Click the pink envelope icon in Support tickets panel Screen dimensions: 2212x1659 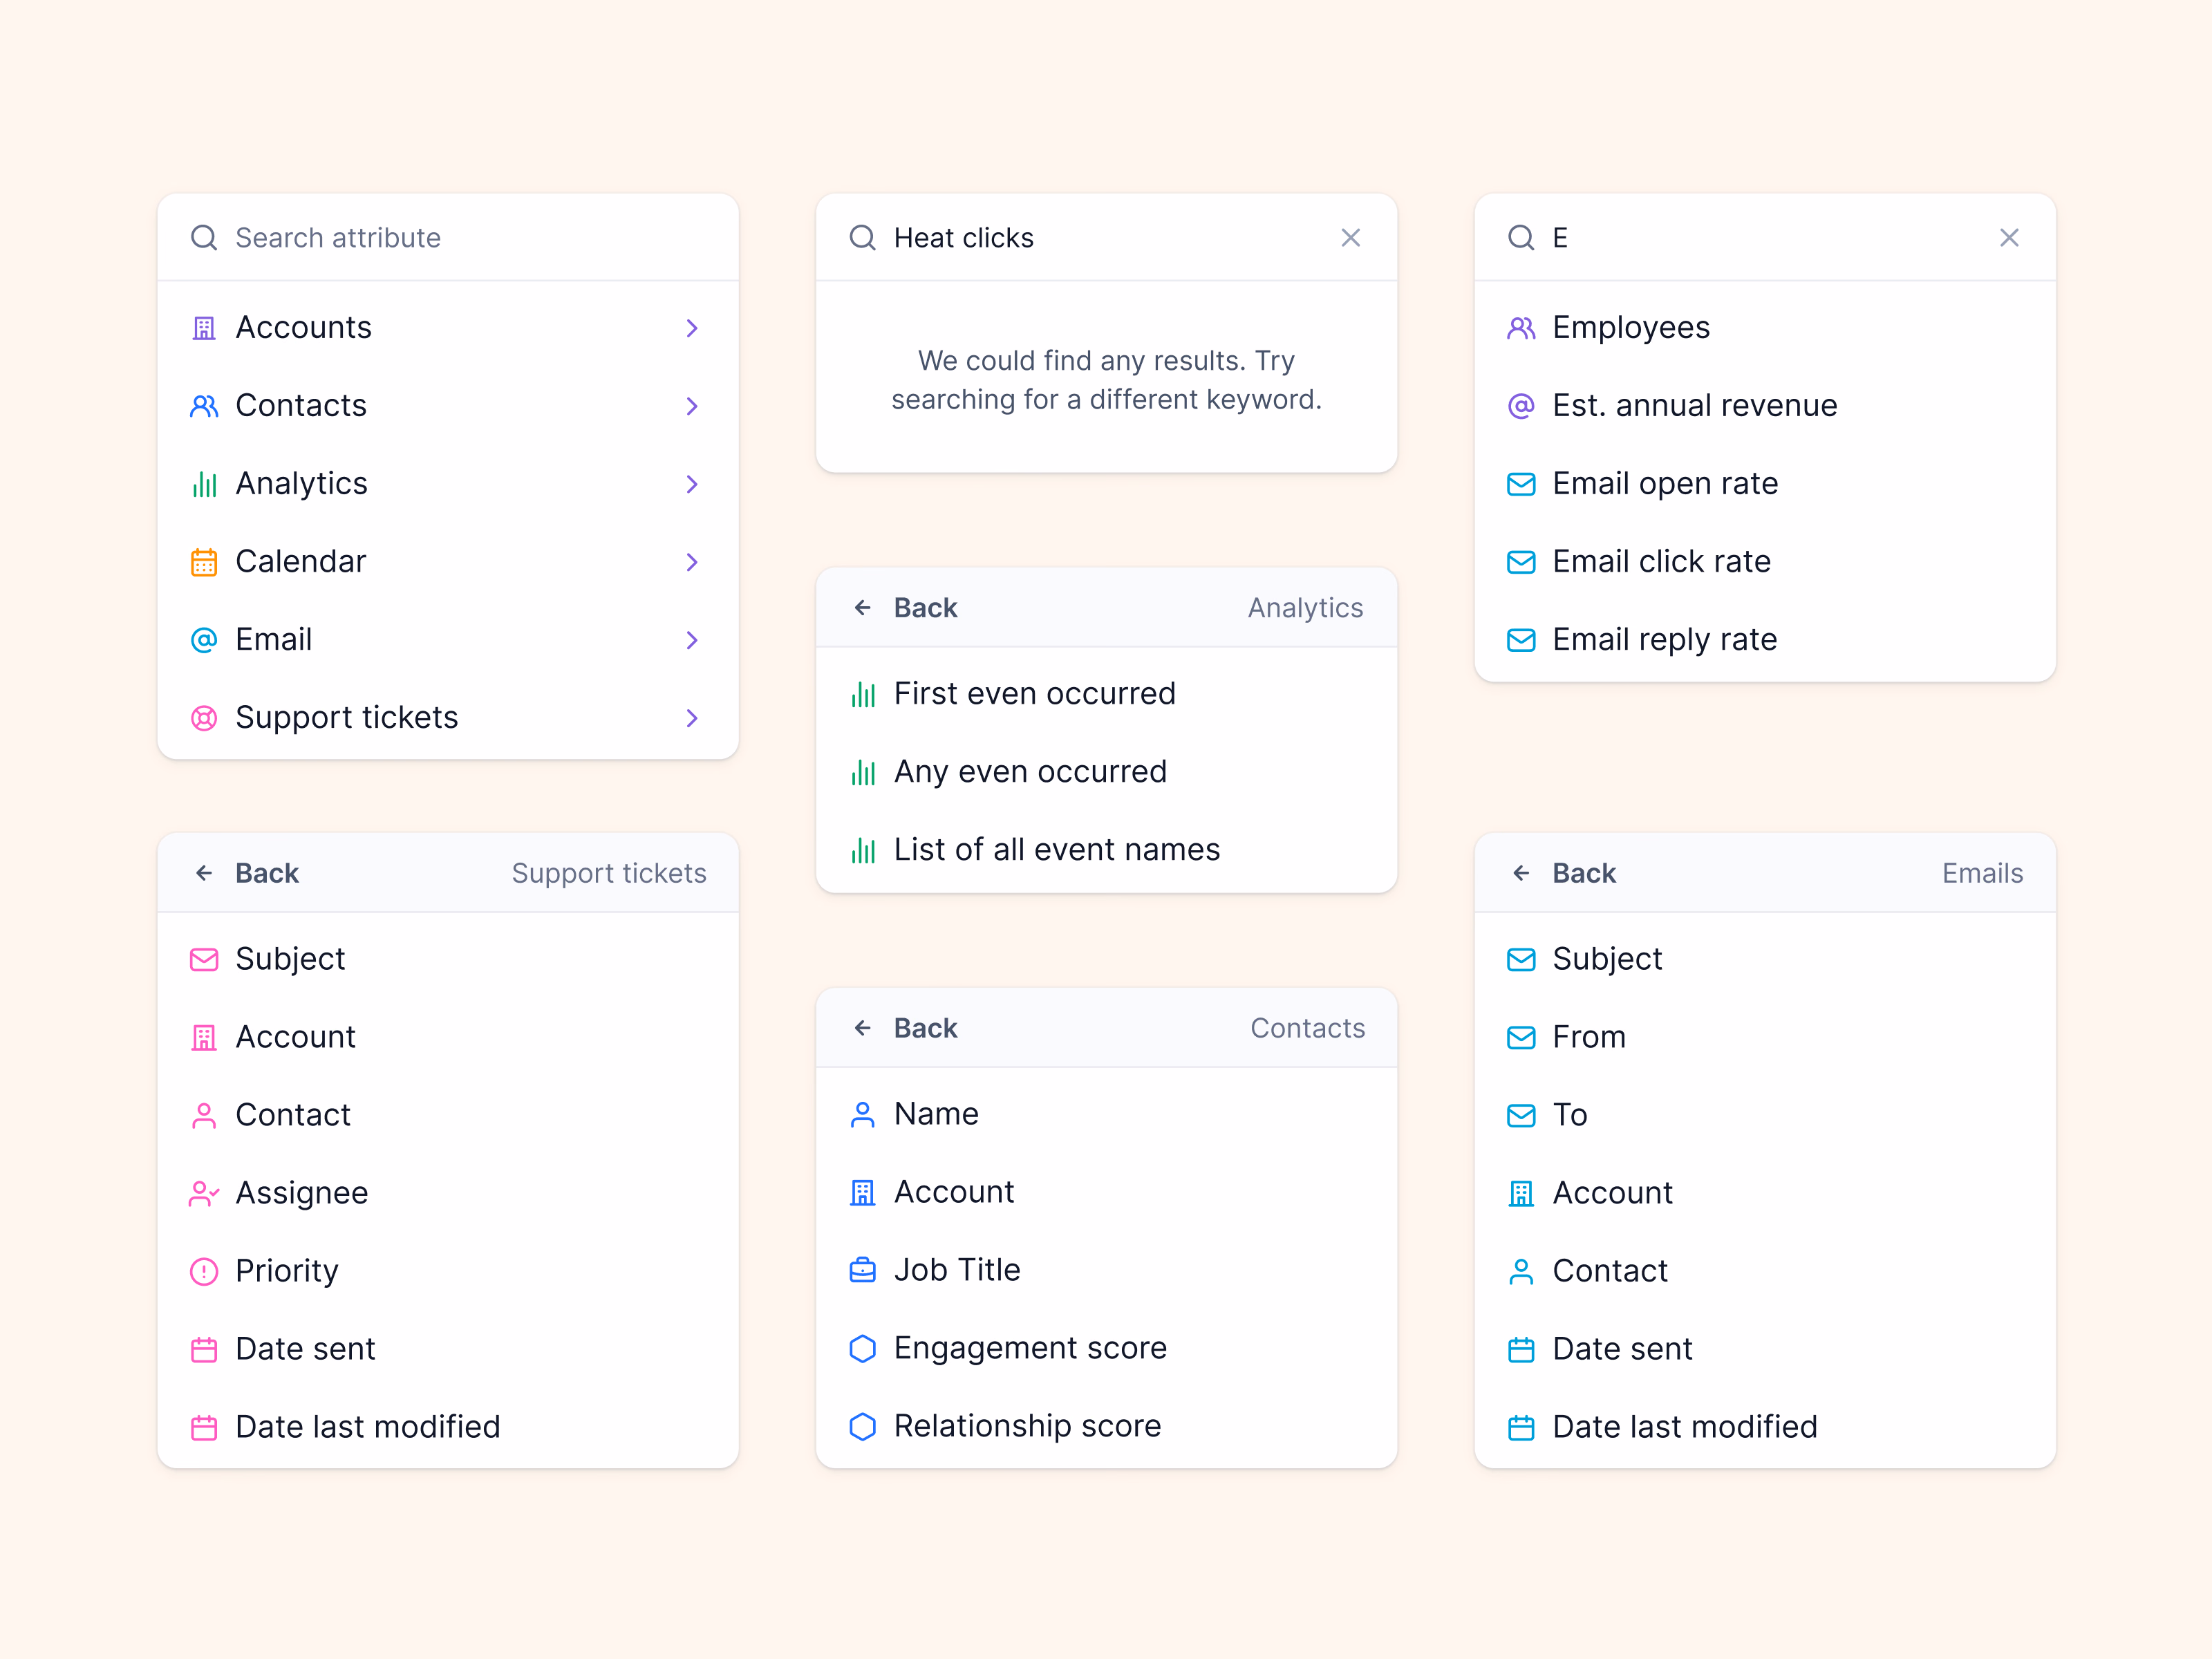coord(204,960)
